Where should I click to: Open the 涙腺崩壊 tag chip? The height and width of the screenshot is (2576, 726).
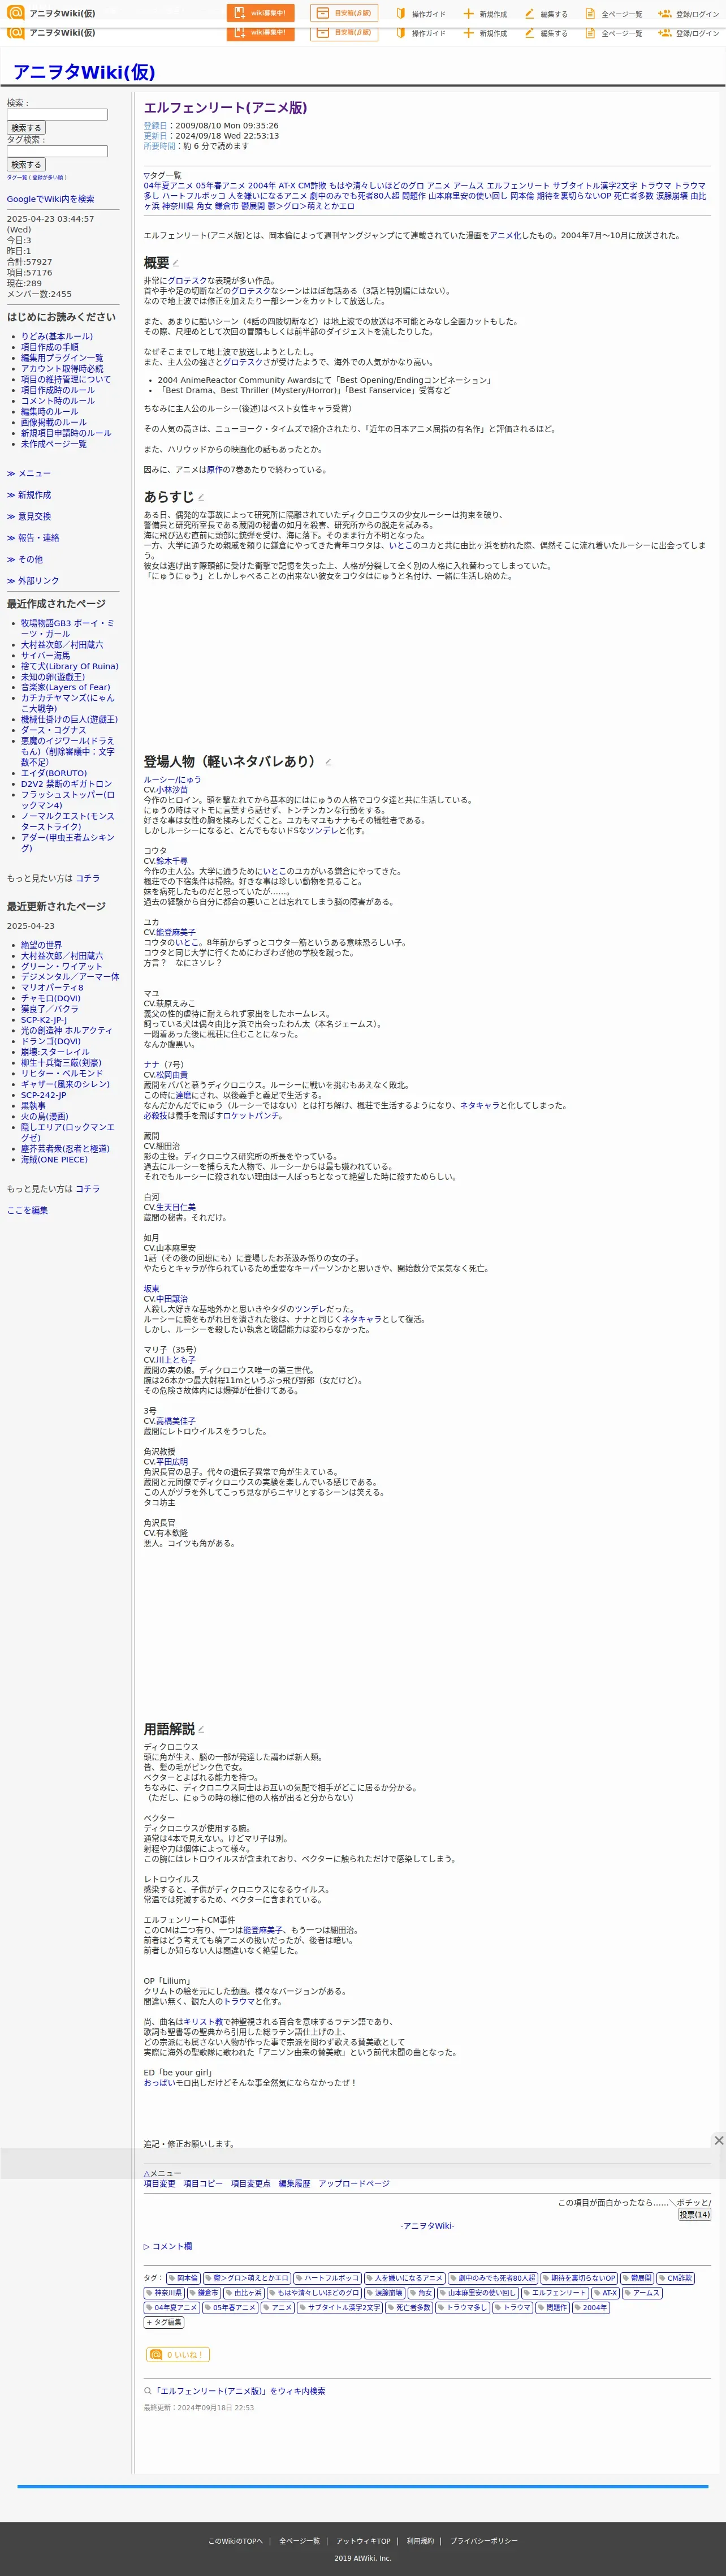(x=385, y=2293)
